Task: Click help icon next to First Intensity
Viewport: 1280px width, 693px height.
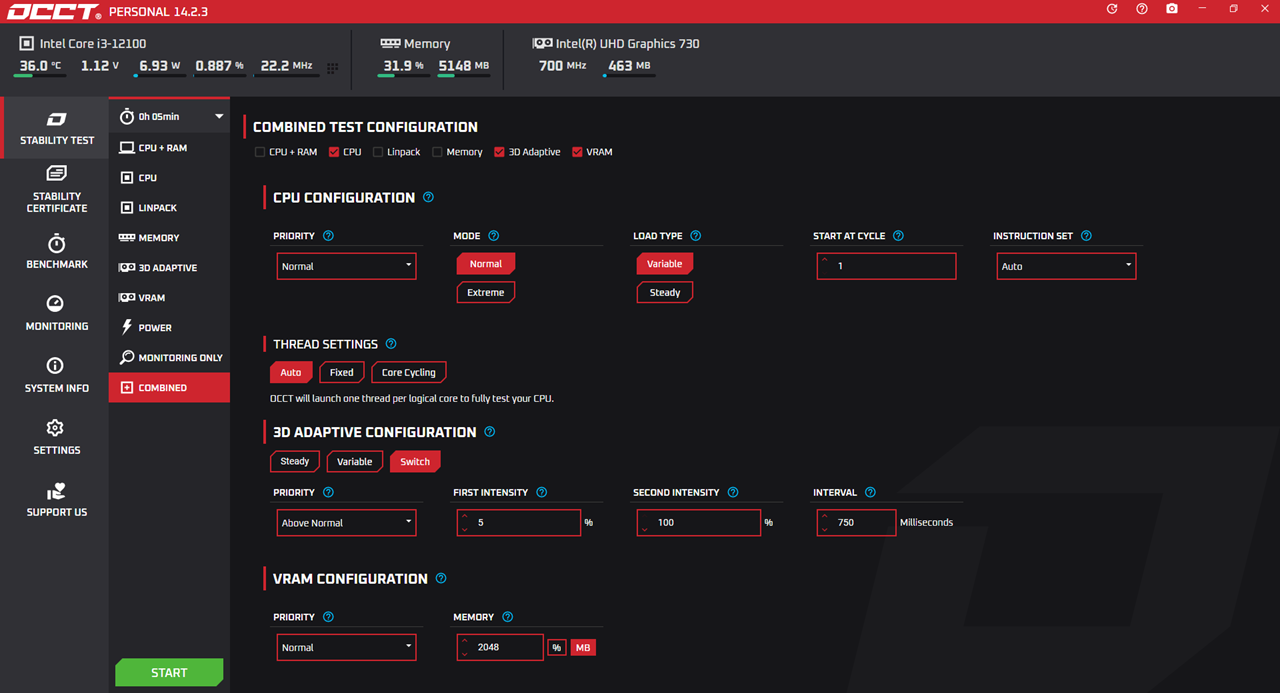Action: [x=541, y=493]
